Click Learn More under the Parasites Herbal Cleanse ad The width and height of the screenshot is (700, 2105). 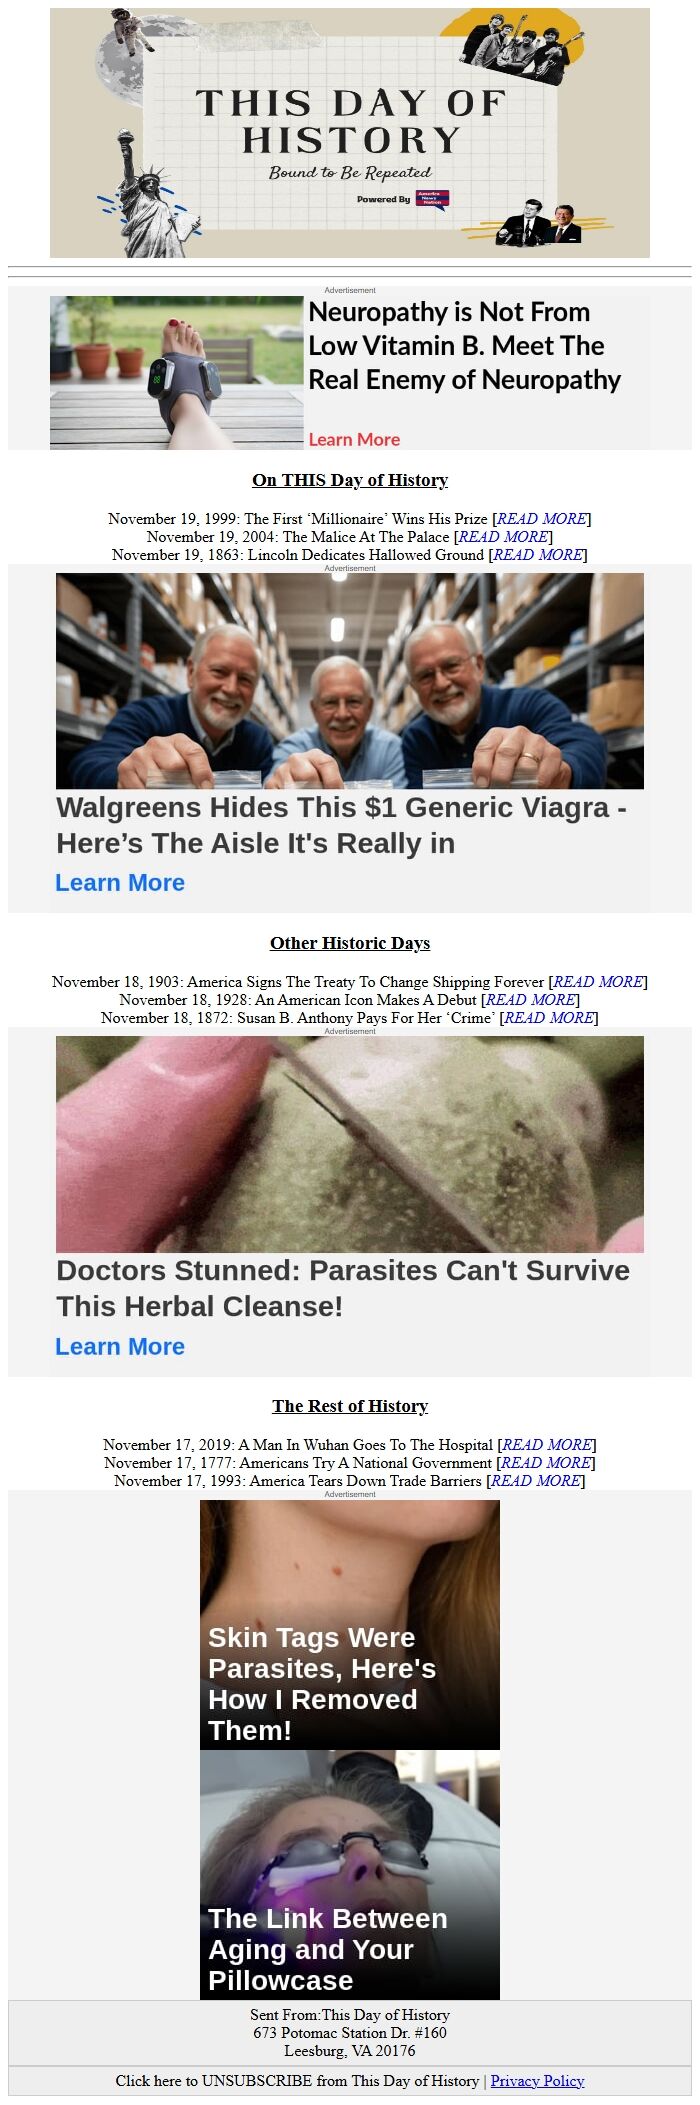[120, 1346]
